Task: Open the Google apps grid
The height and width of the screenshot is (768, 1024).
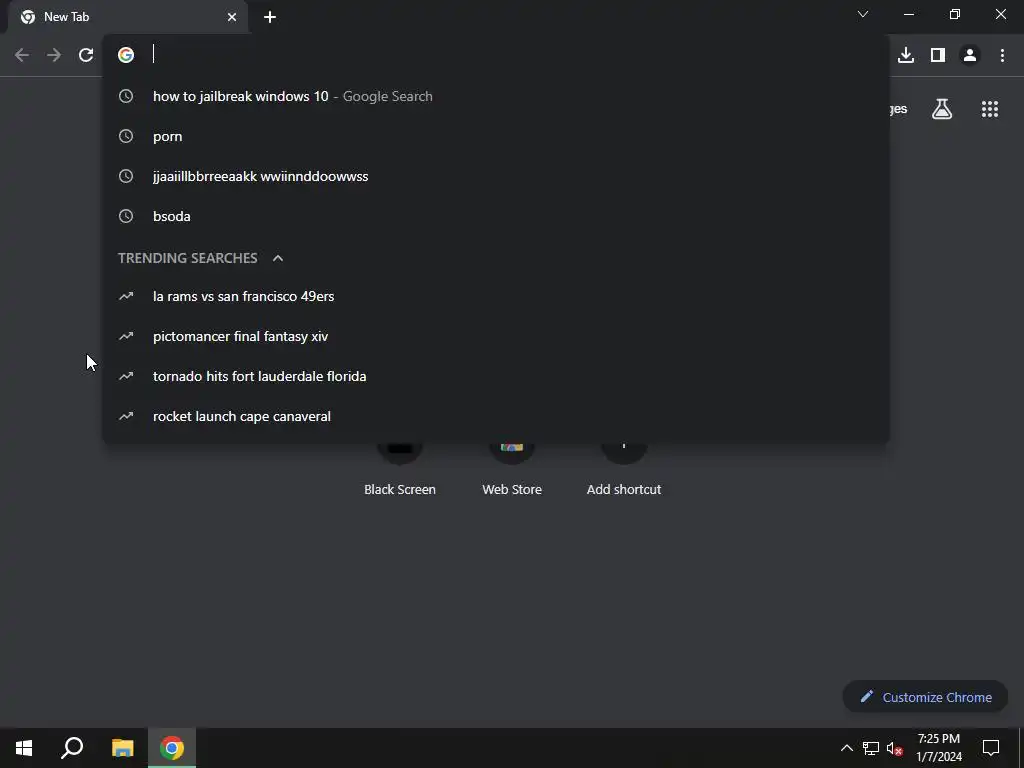Action: click(x=990, y=109)
